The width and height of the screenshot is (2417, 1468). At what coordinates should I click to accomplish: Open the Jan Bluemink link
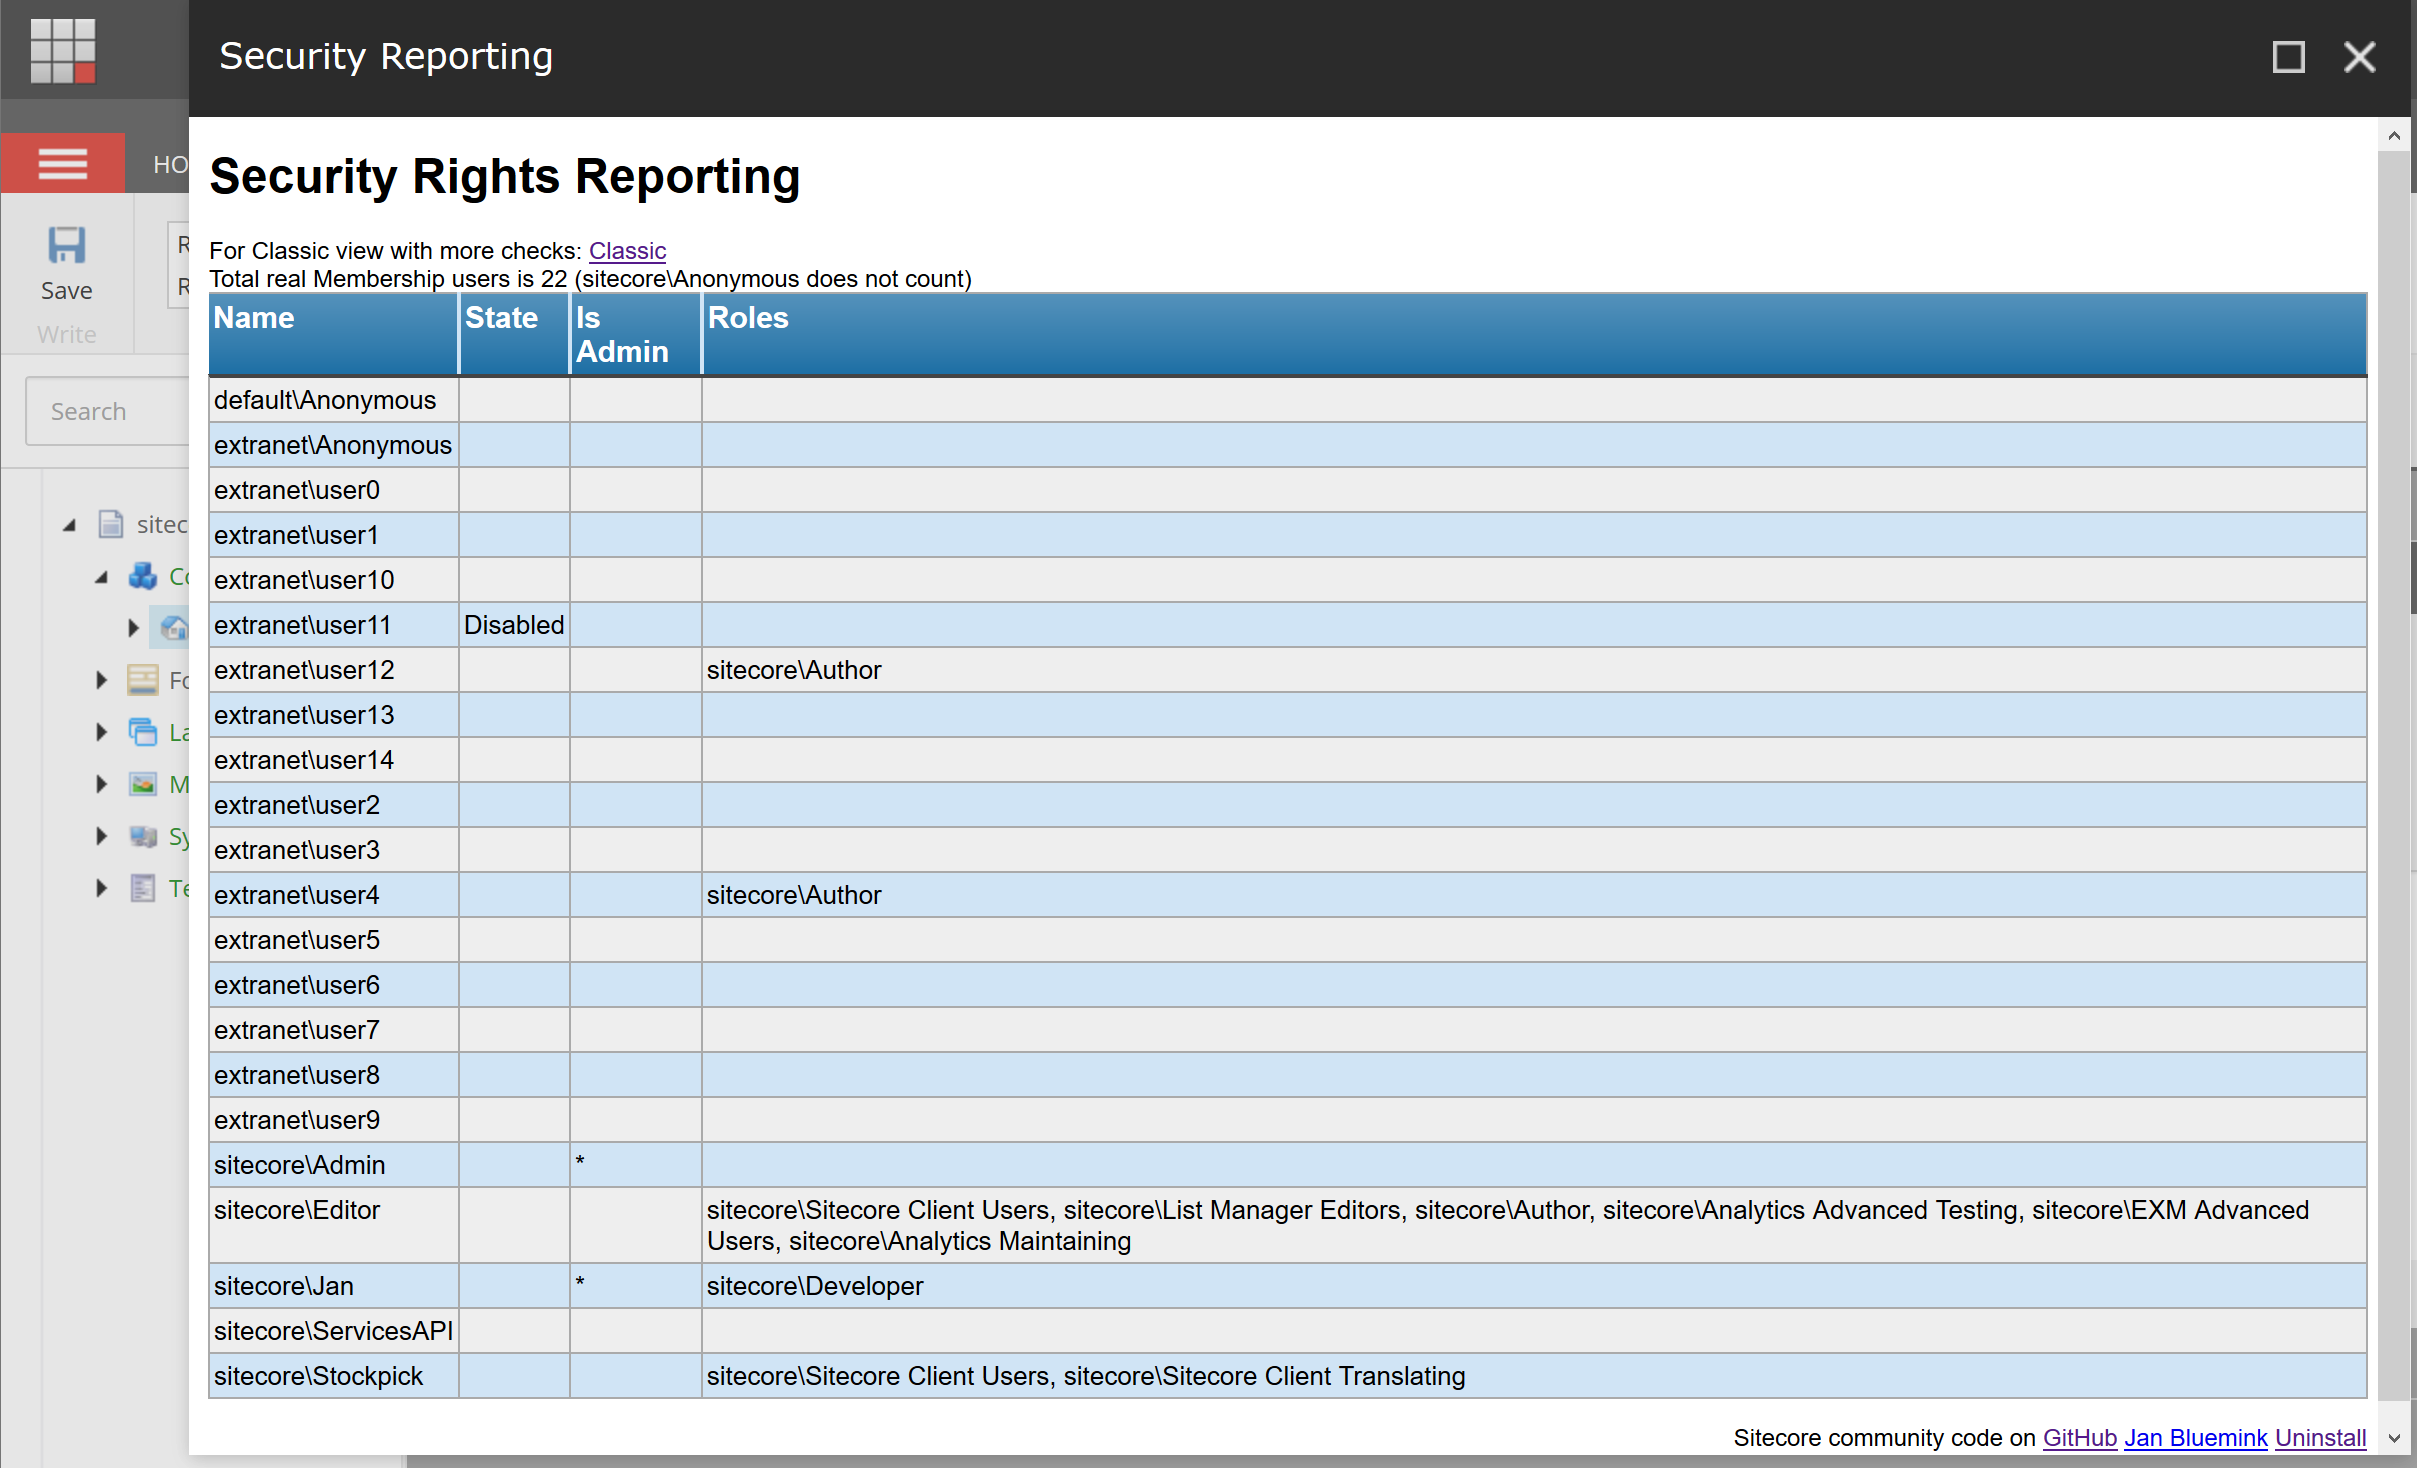[2196, 1438]
